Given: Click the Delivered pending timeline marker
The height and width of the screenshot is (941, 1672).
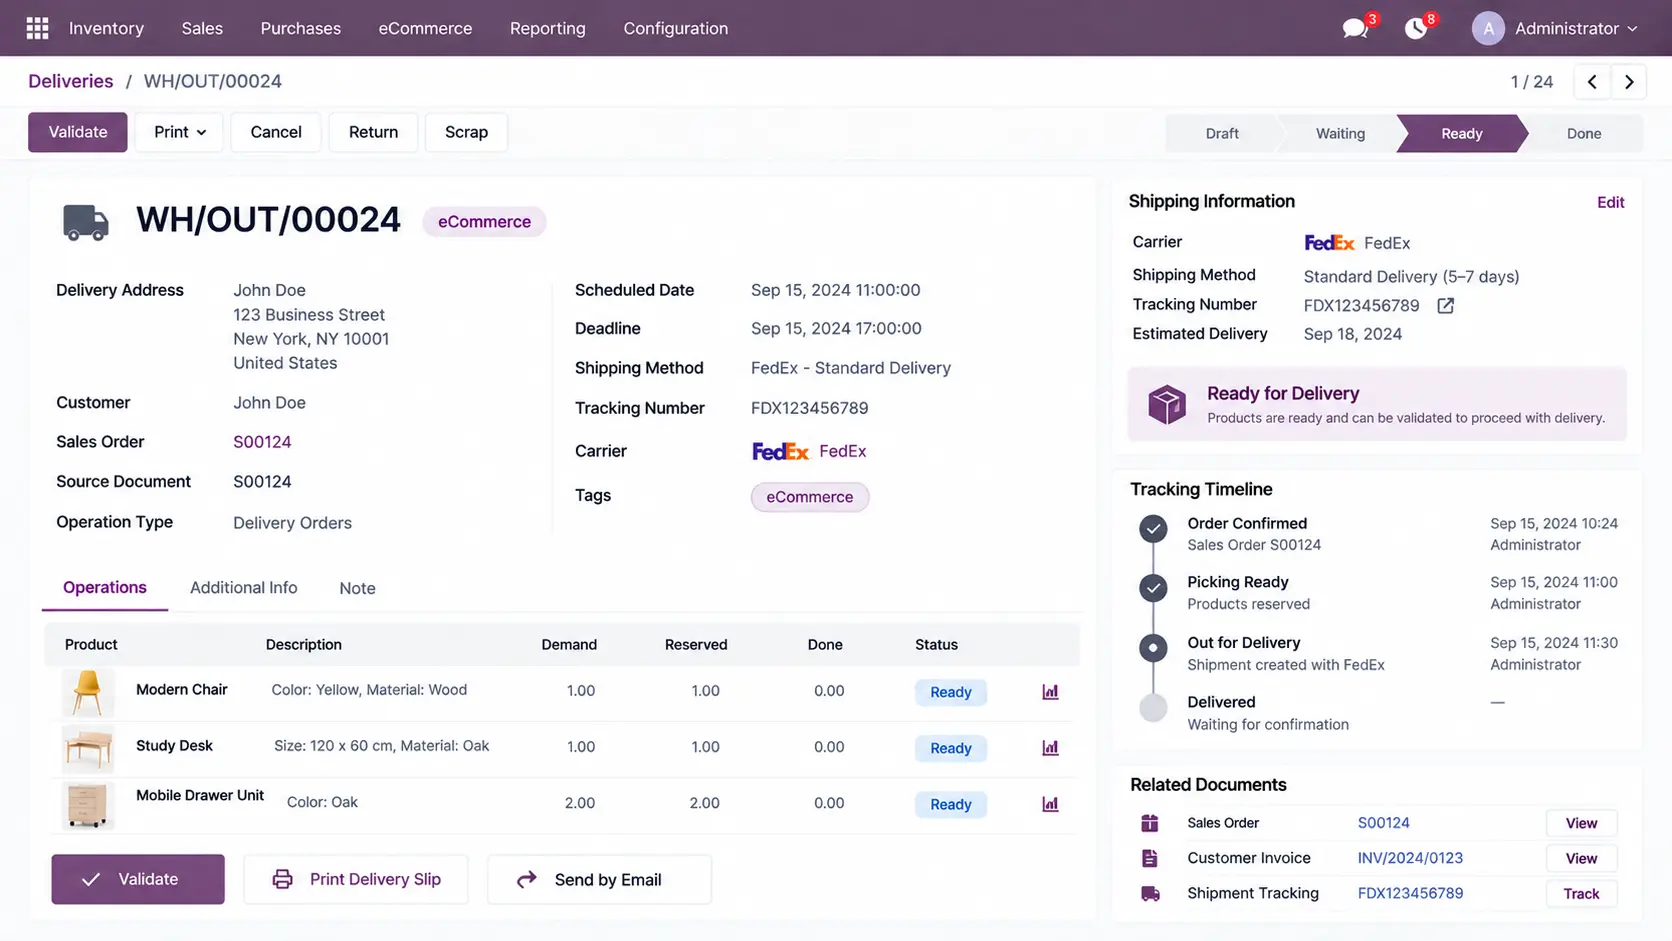Looking at the screenshot, I should (x=1153, y=708).
